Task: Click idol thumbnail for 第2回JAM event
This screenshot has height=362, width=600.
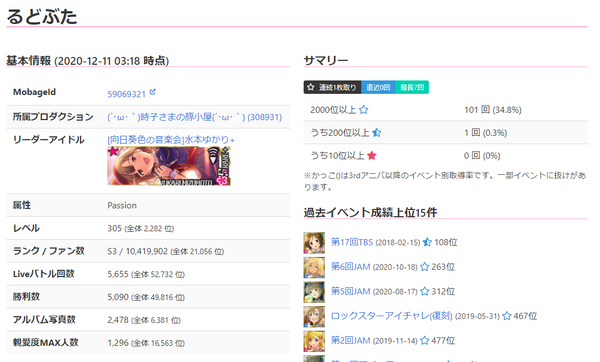Action: coord(314,341)
